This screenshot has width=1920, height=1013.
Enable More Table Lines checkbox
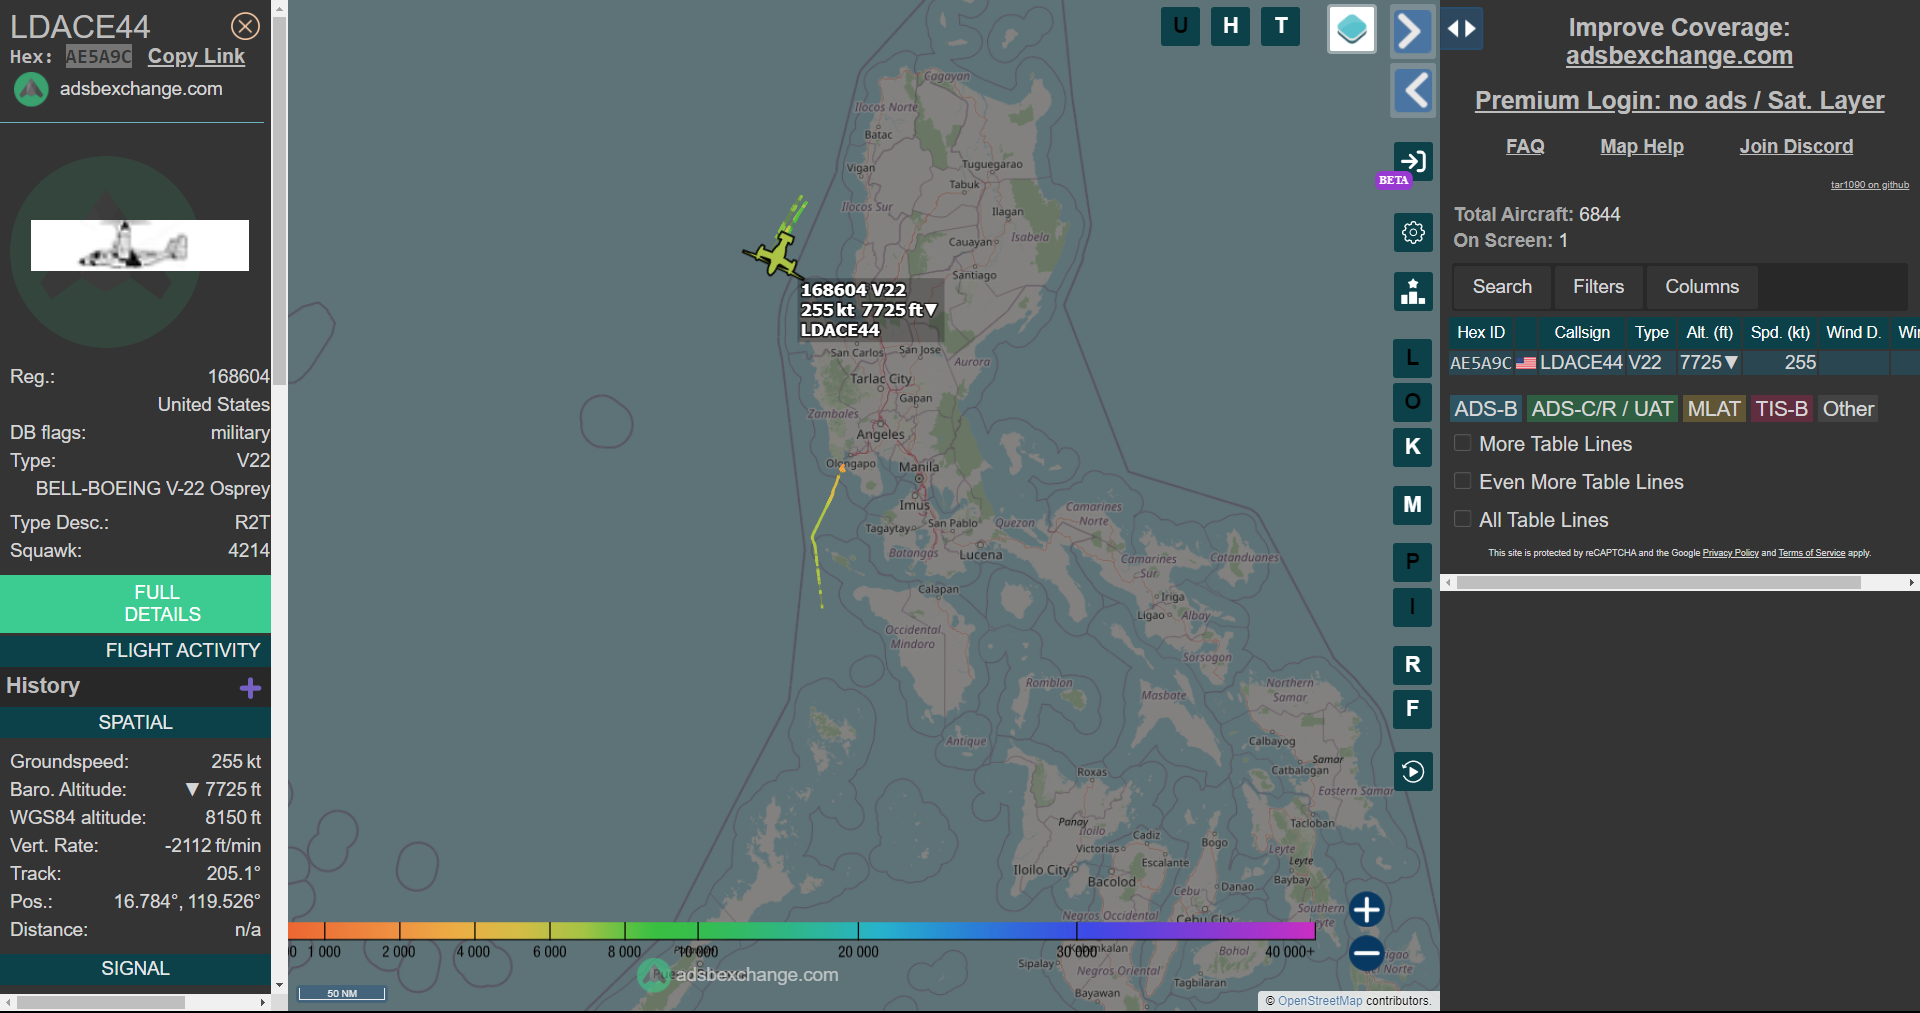pos(1462,443)
